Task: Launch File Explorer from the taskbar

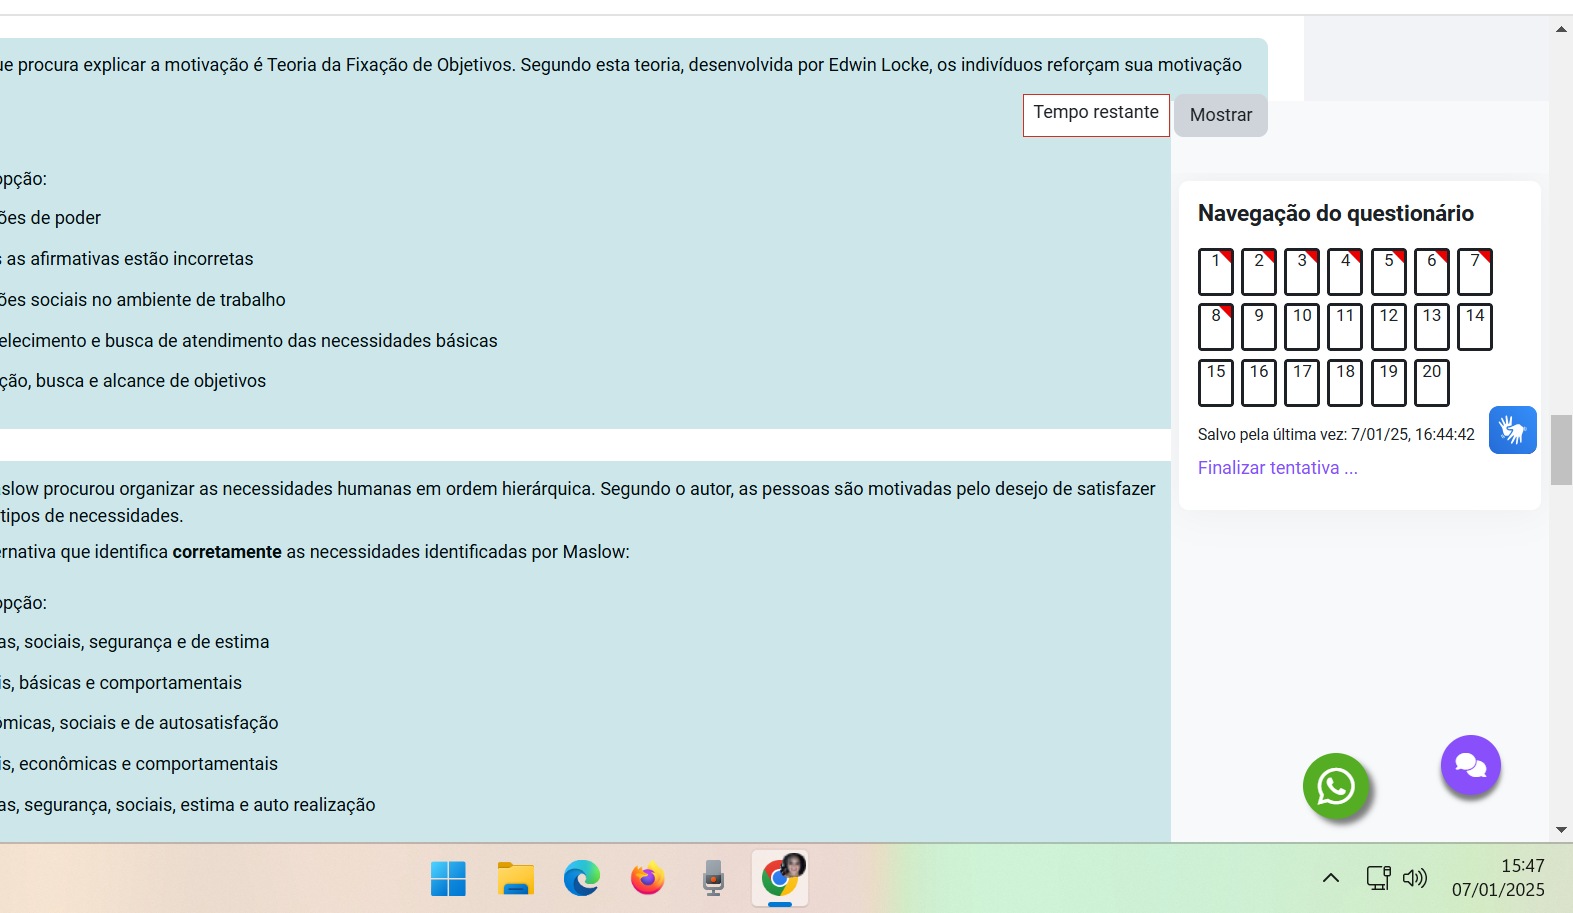Action: (515, 879)
